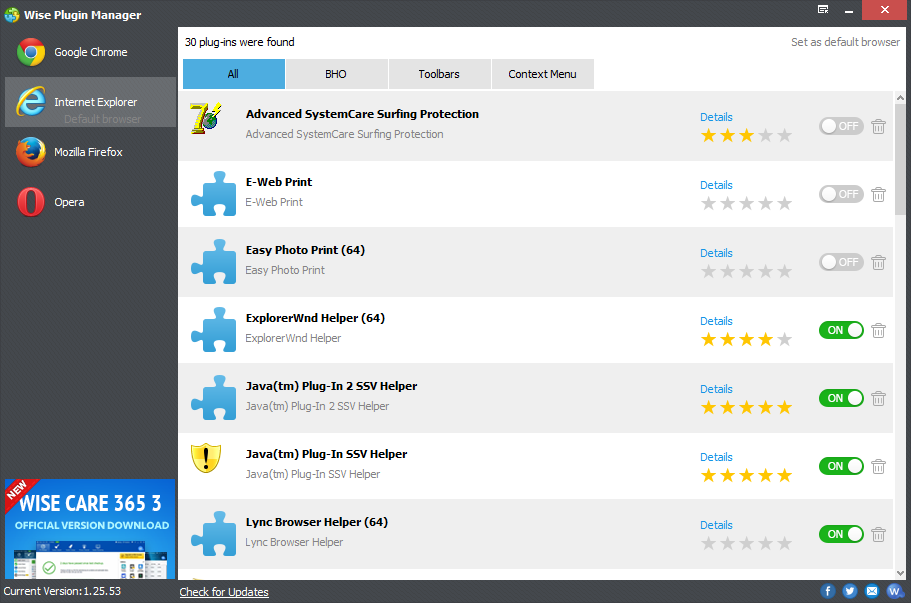Open the Twitter icon in the status bar
This screenshot has height=603, width=911.
(x=850, y=591)
